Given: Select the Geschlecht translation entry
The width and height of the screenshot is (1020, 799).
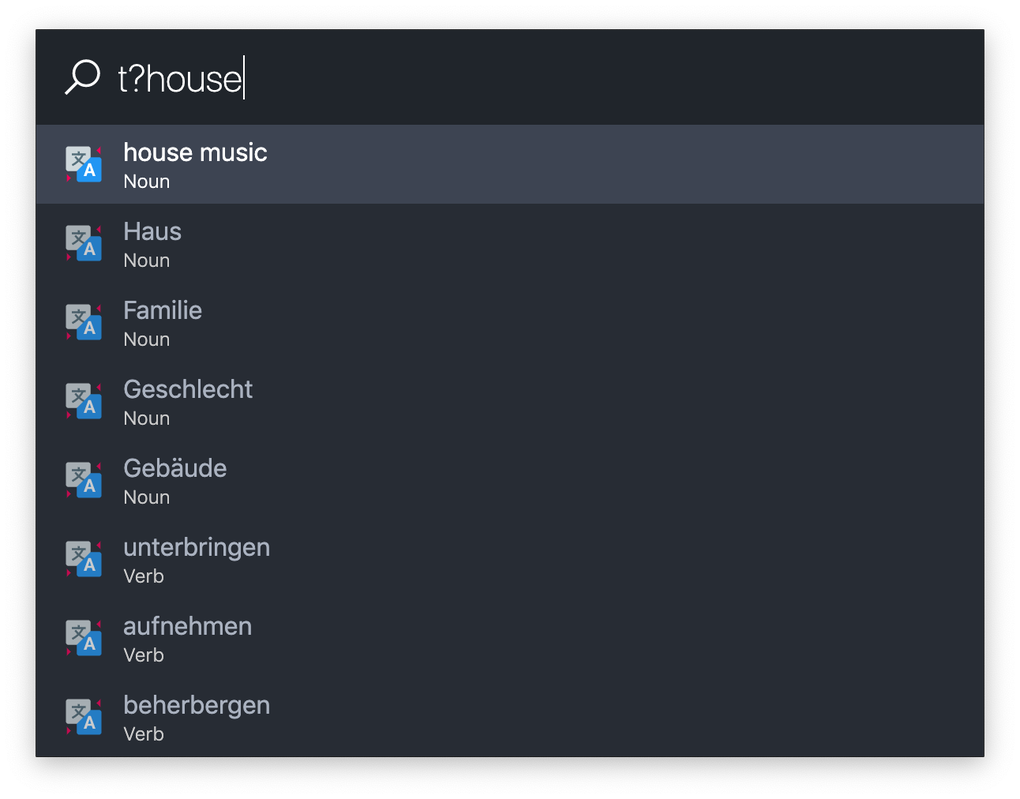Looking at the screenshot, I should pos(509,401).
